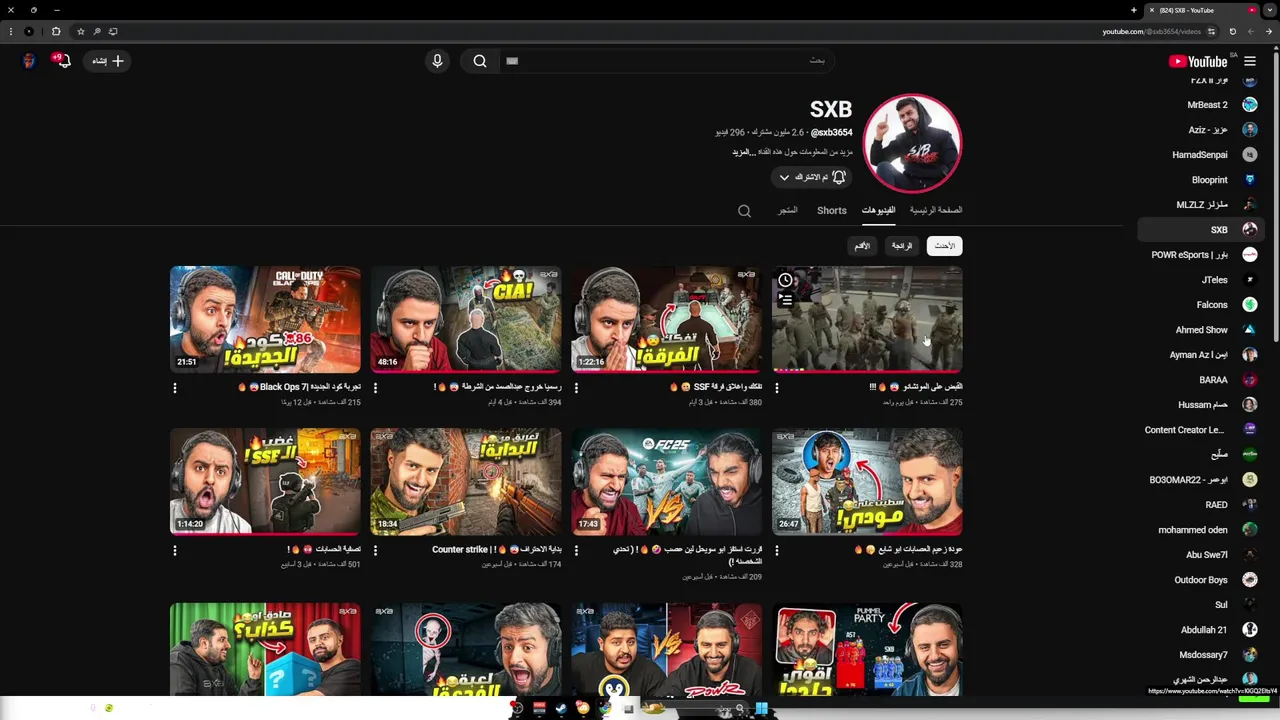The width and height of the screenshot is (1280, 720).
Task: Open options menu for the 1:14:20 video
Action: (175, 550)
